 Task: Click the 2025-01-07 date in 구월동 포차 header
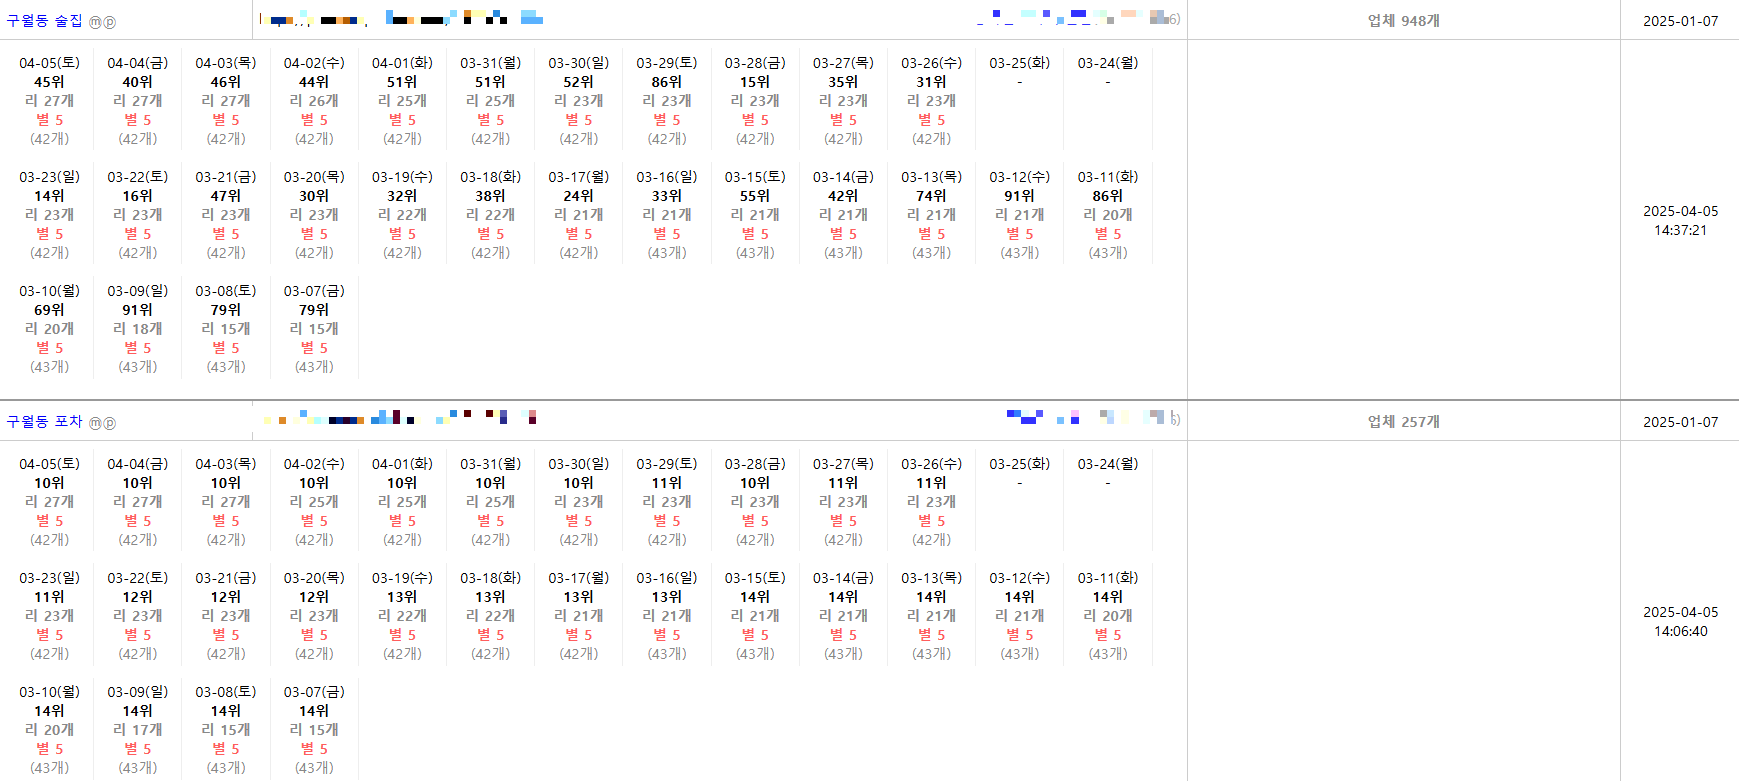(1681, 422)
